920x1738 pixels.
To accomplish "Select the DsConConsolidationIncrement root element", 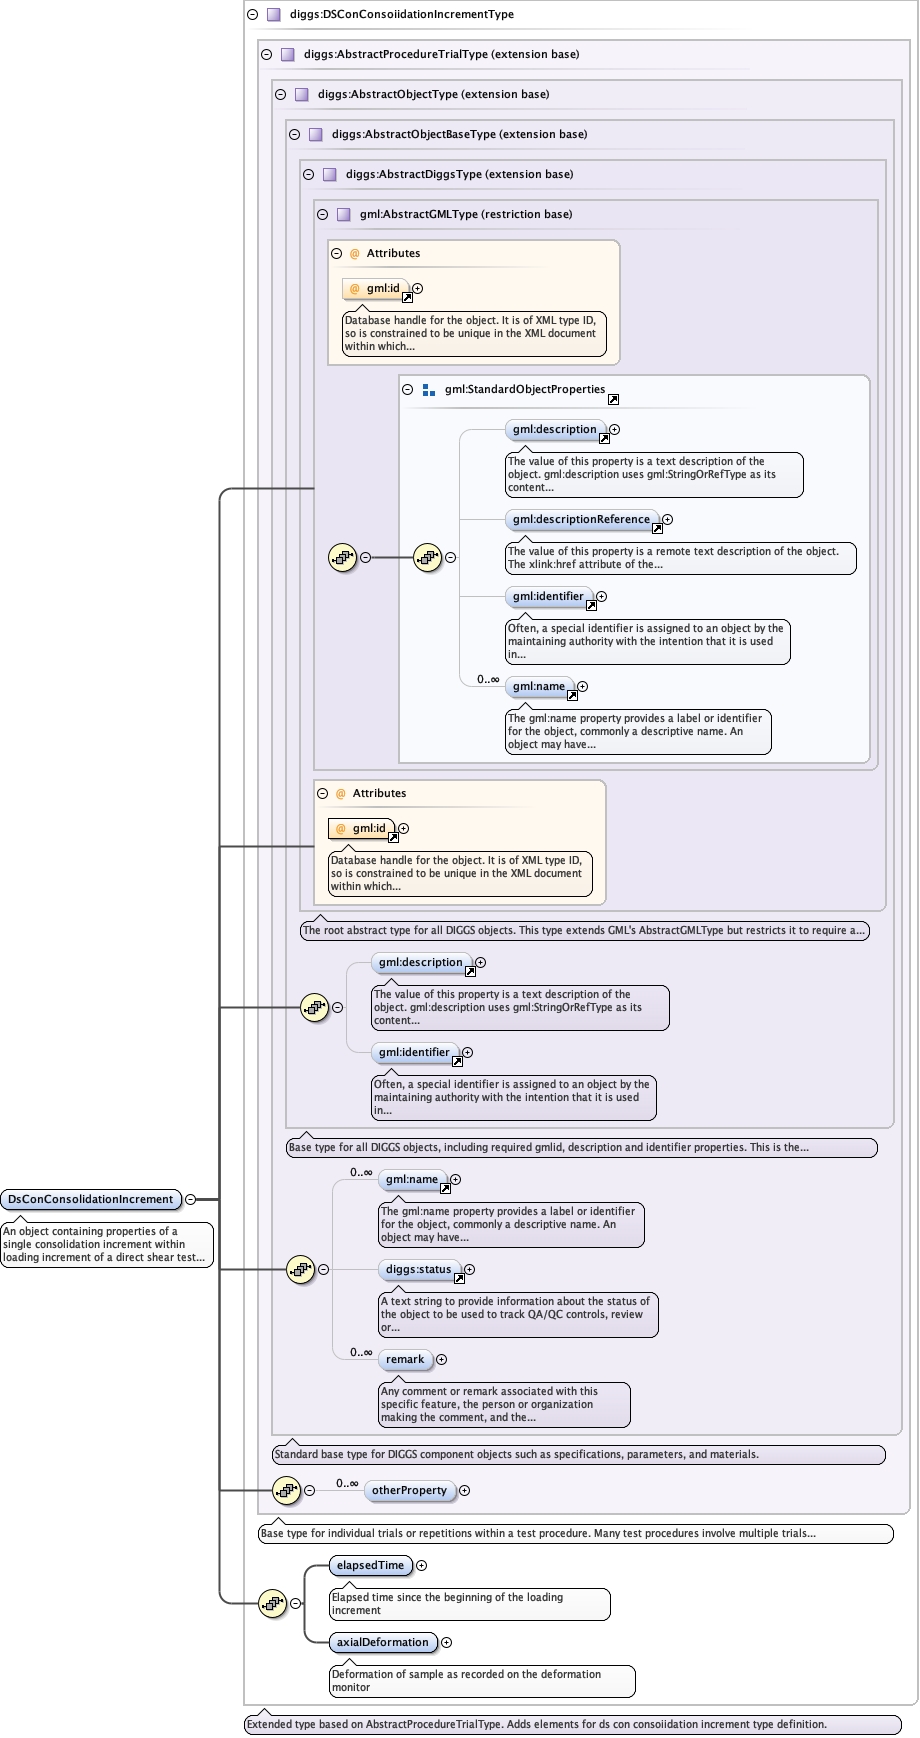I will click(x=90, y=1199).
